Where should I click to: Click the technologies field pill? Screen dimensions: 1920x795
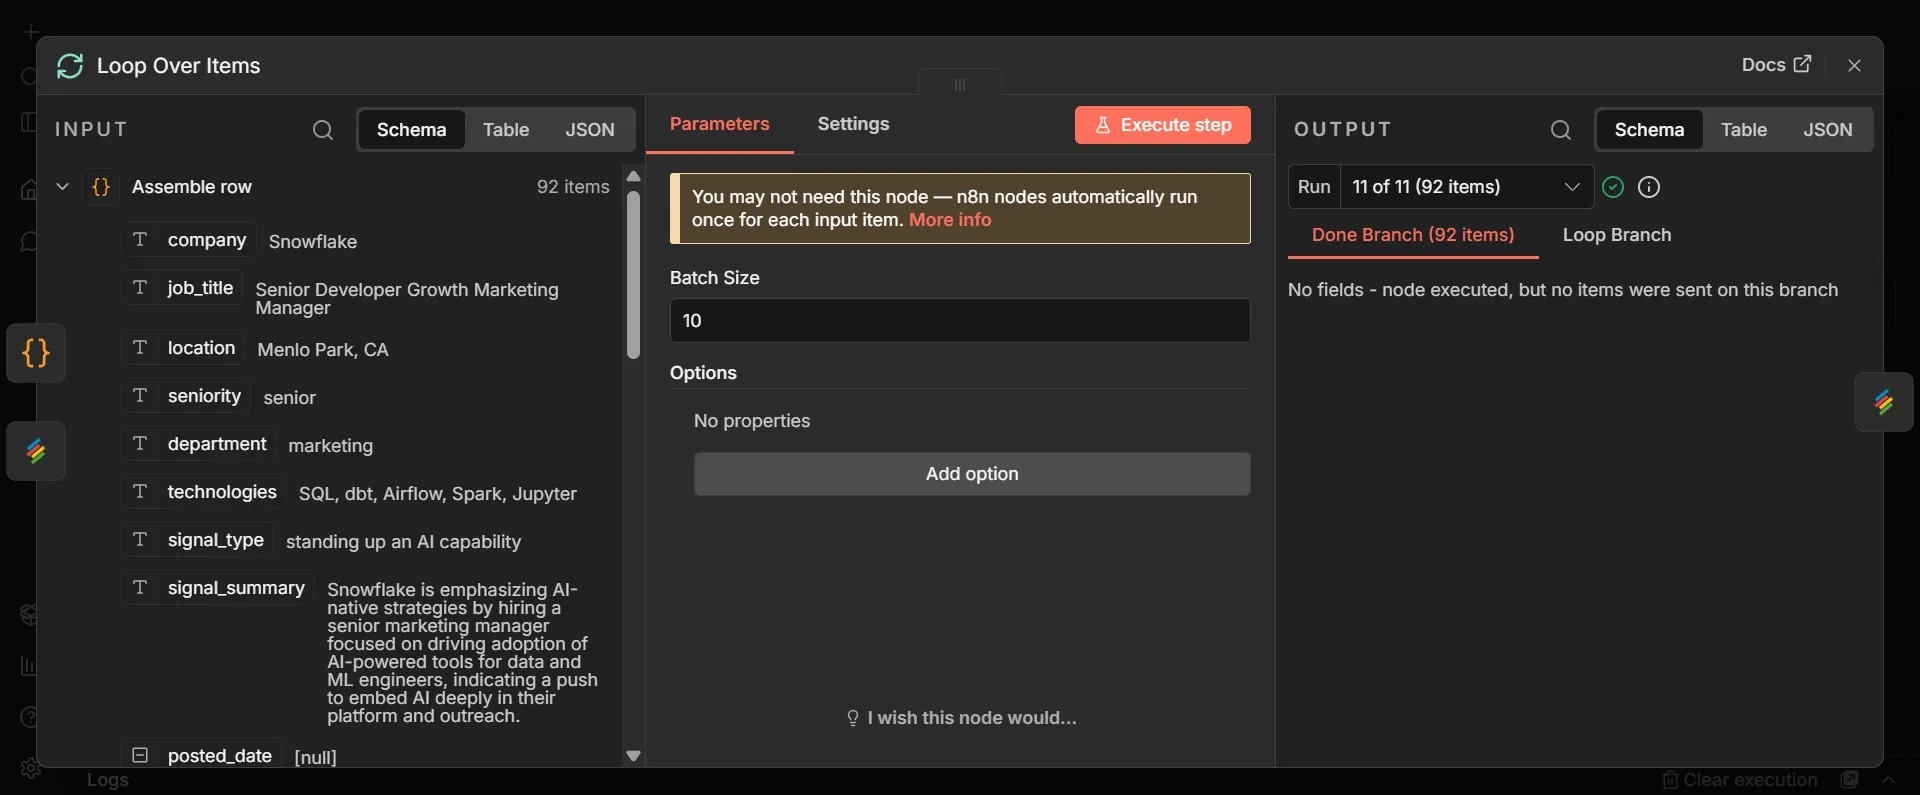point(204,492)
